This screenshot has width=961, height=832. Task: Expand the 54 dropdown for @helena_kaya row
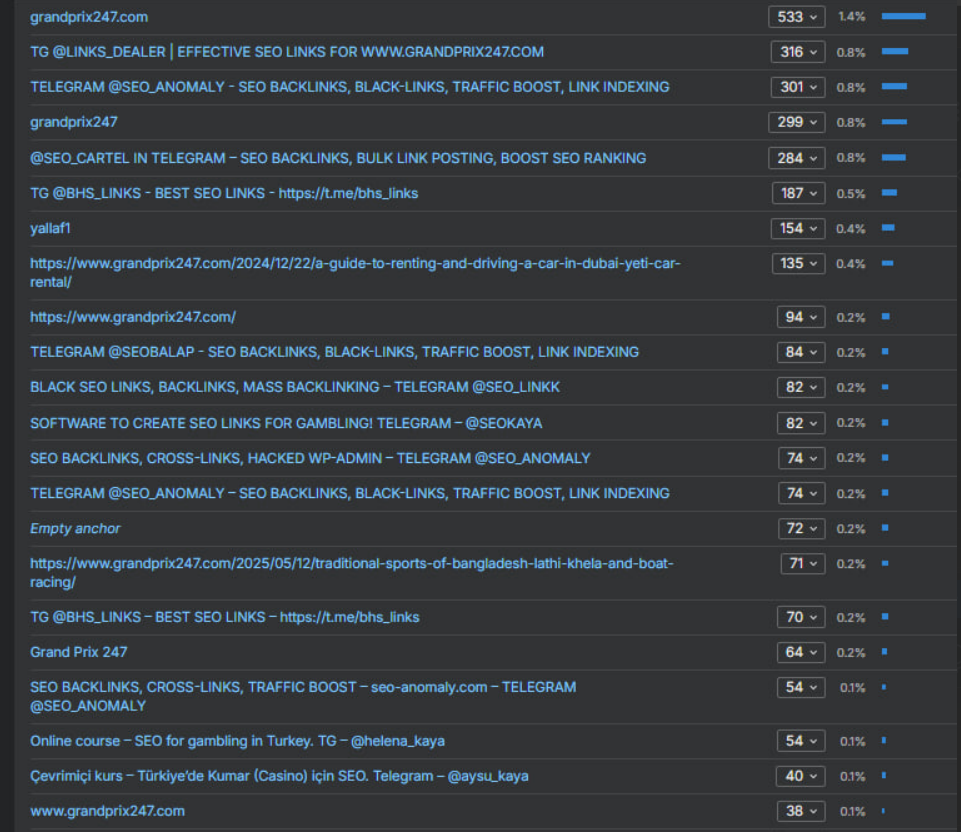pos(801,741)
